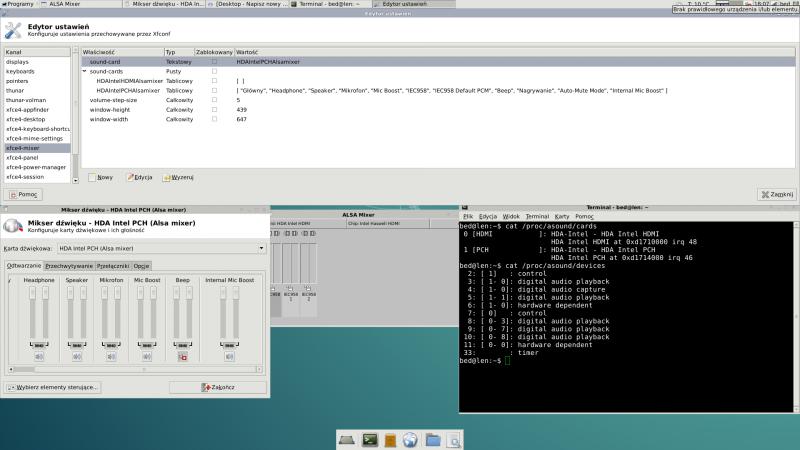
Task: Open file manager folder in dock
Action: pyautogui.click(x=433, y=439)
